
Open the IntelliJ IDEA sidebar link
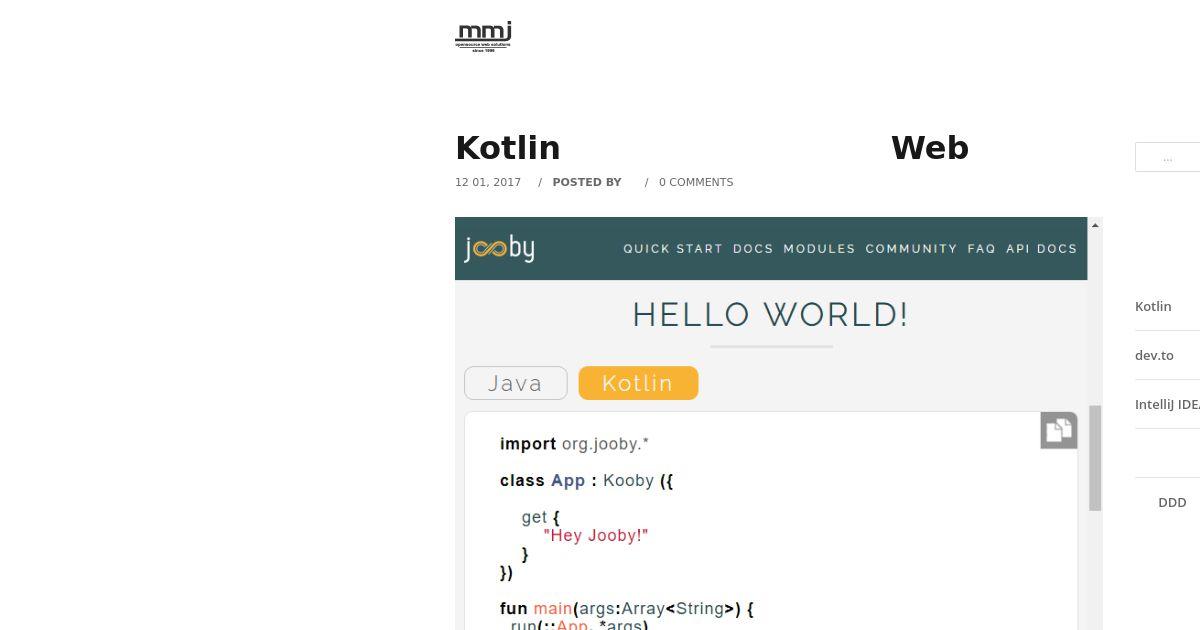pos(1167,404)
